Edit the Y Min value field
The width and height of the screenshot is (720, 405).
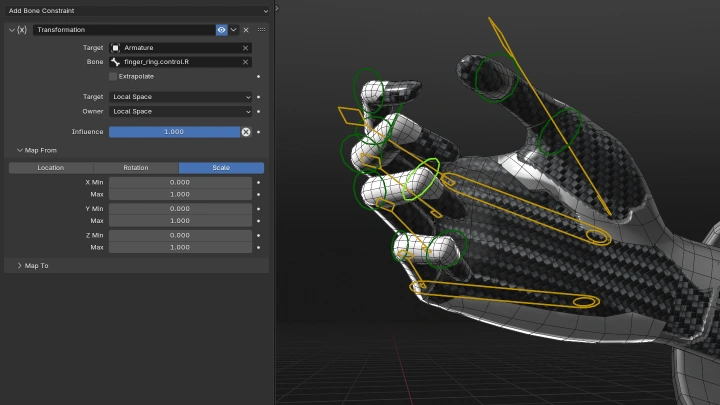180,208
